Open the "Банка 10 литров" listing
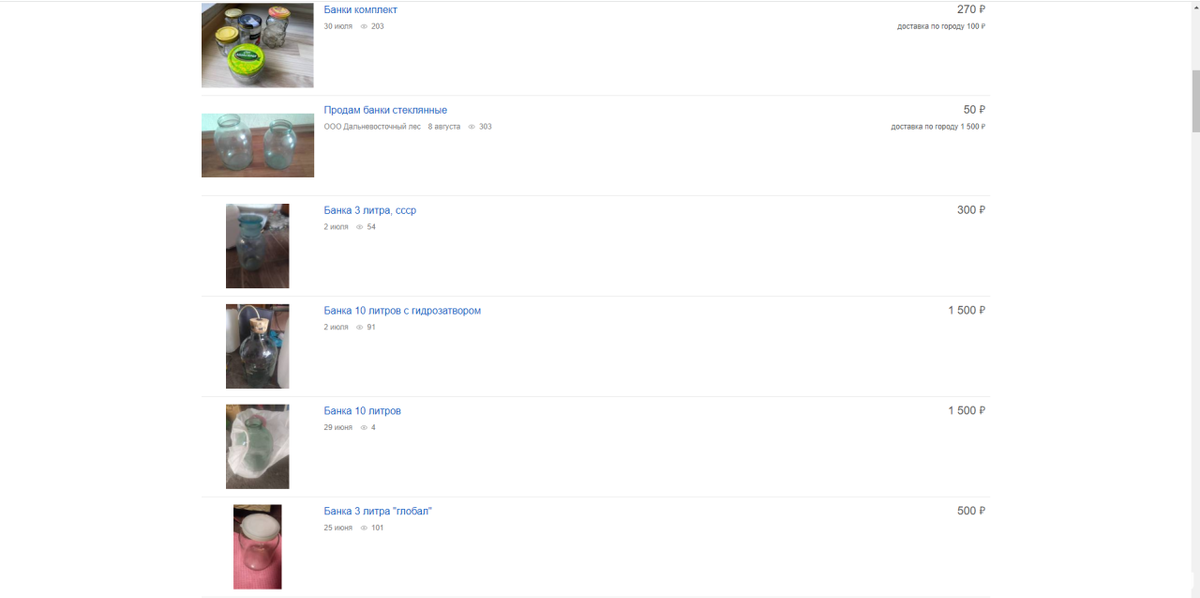1200x598 pixels. point(362,411)
